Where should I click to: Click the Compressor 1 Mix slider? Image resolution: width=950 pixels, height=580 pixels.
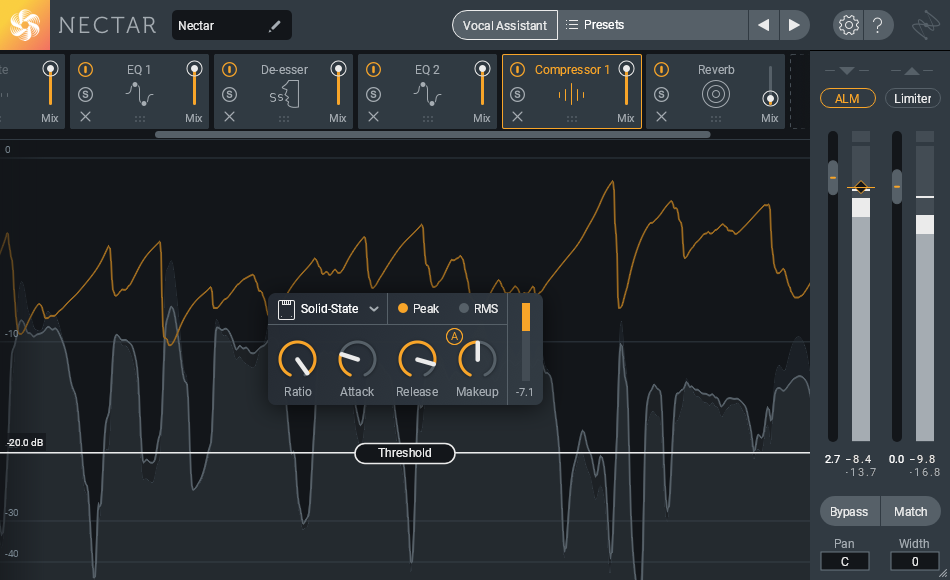point(626,85)
